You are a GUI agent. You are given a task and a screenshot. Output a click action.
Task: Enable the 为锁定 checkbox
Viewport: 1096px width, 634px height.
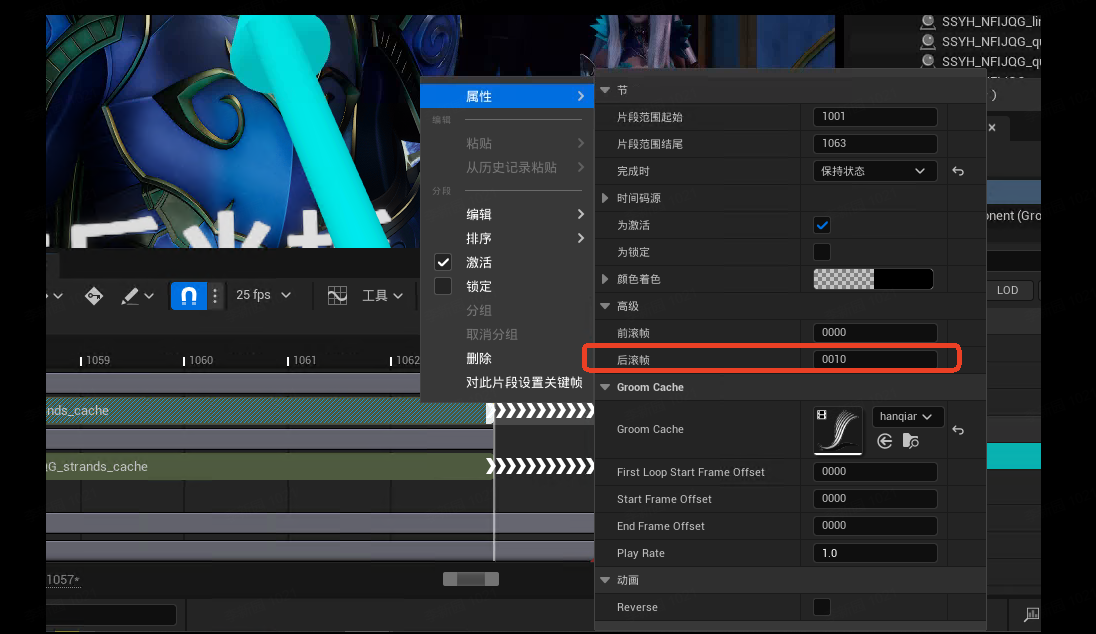pos(822,252)
